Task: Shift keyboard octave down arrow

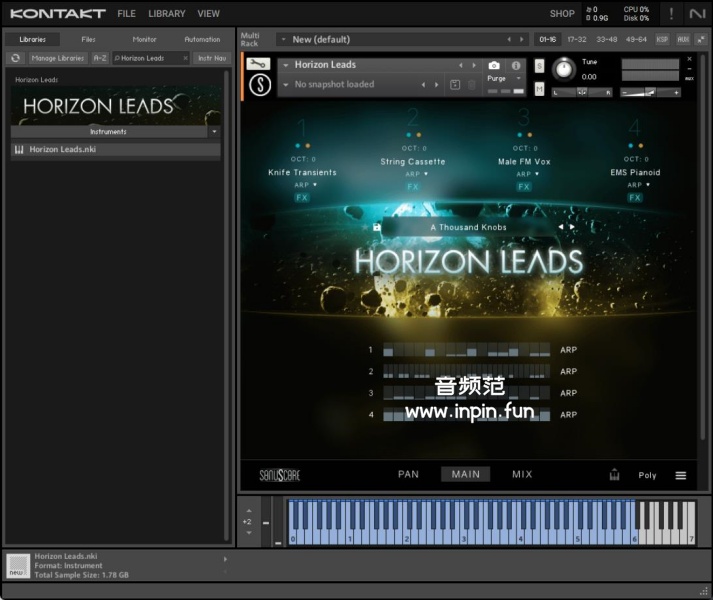Action: coord(248,533)
